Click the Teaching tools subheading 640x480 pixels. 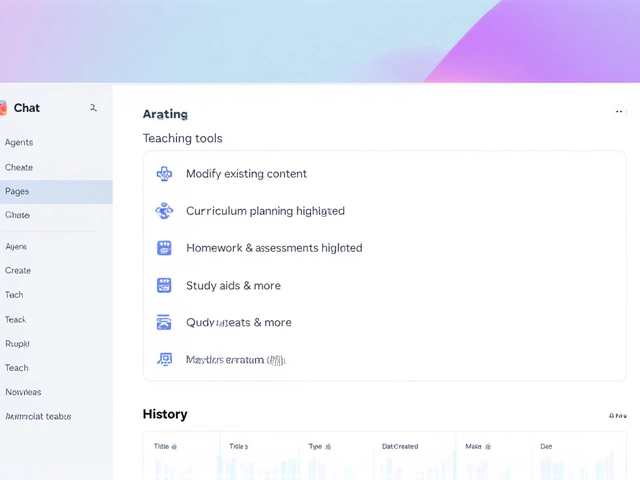(x=182, y=138)
